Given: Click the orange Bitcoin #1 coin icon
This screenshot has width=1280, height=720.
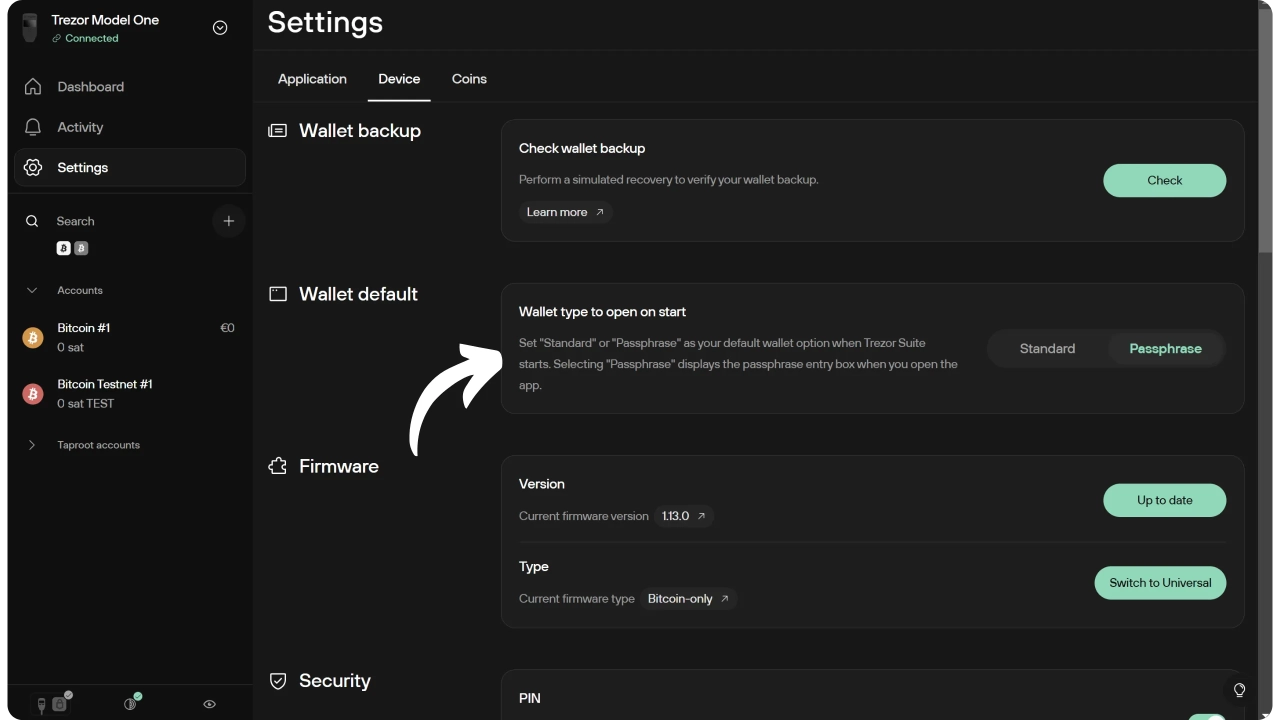Looking at the screenshot, I should 33,338.
